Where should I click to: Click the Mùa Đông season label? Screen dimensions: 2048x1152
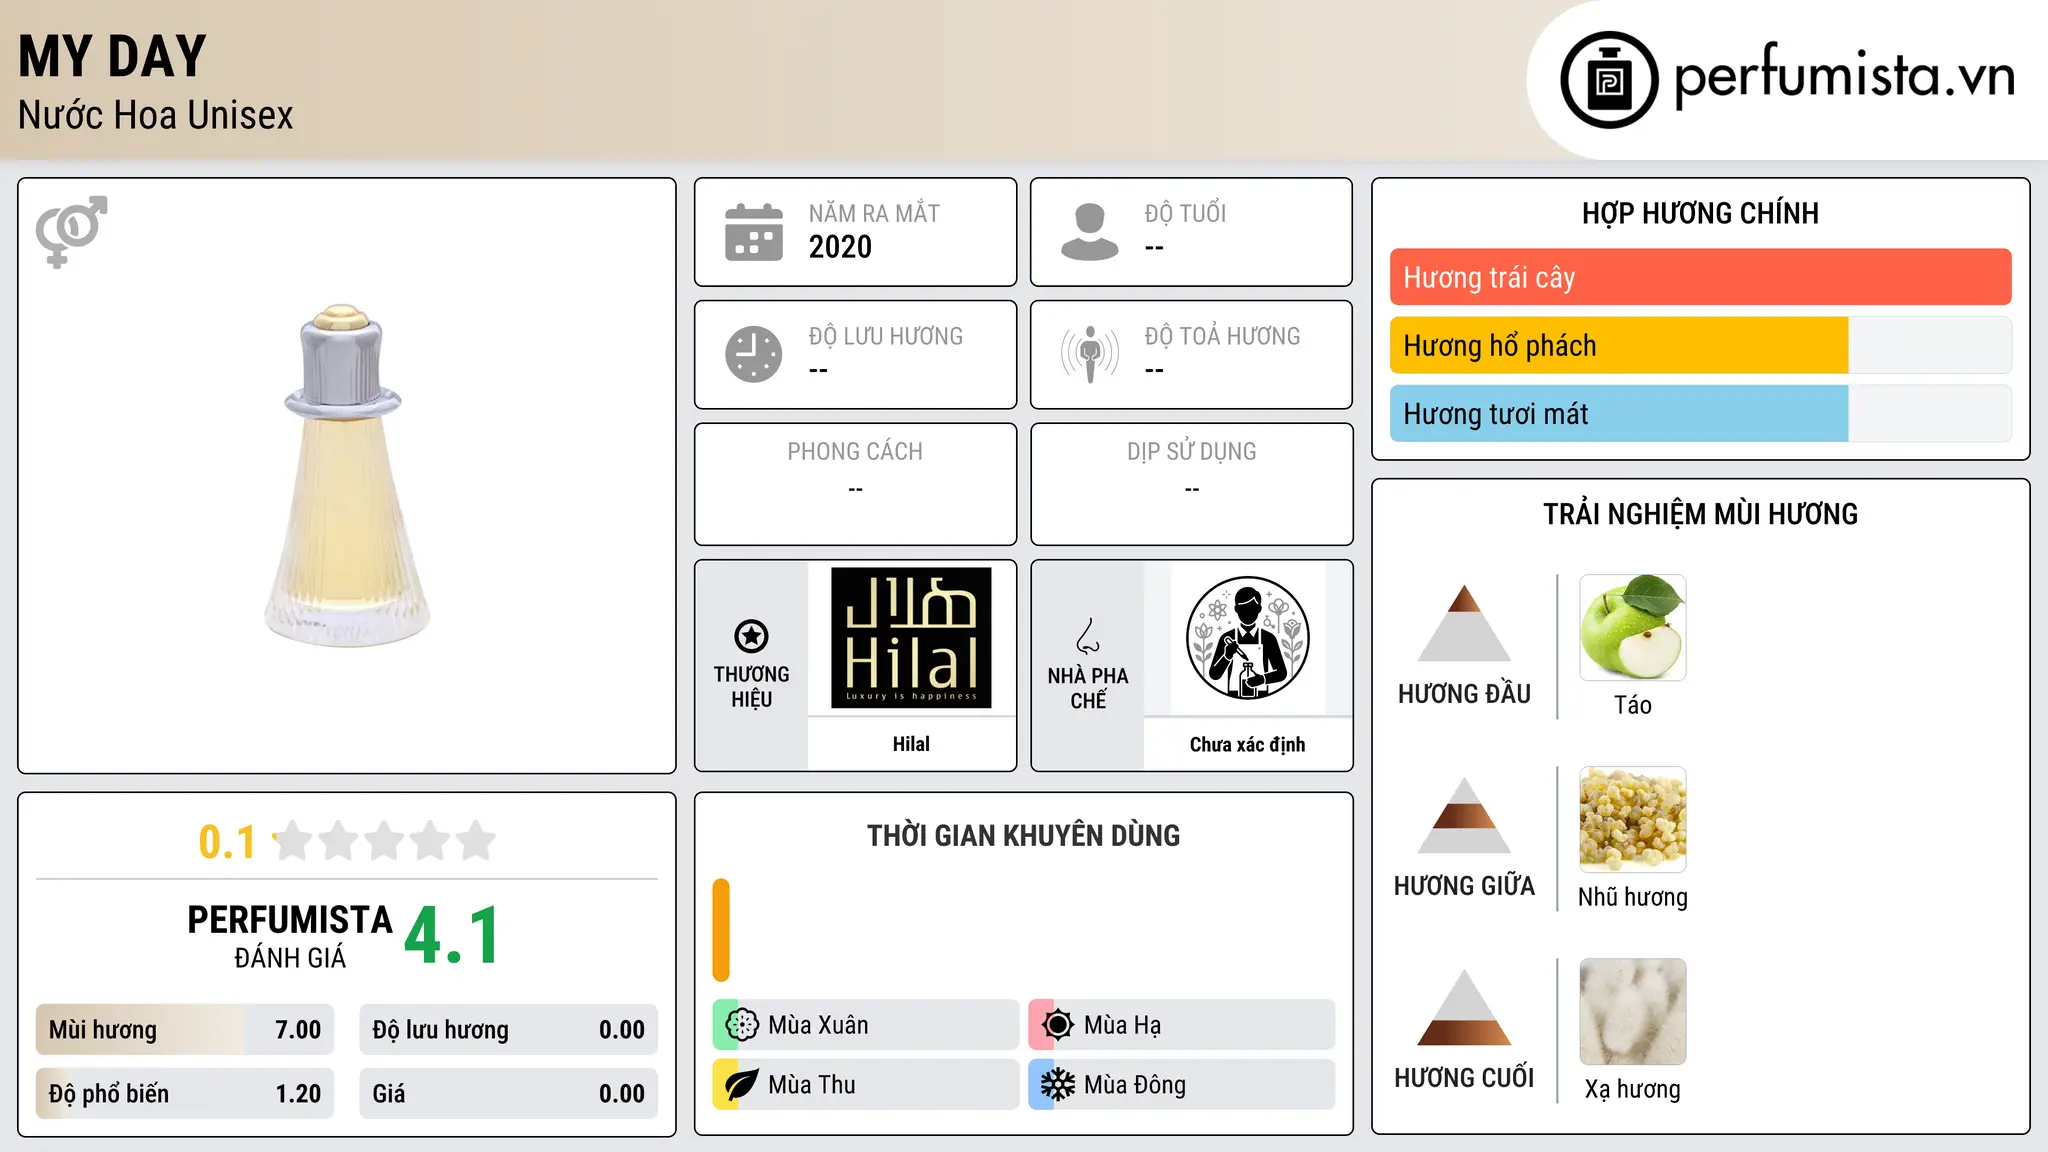pos(1135,1085)
